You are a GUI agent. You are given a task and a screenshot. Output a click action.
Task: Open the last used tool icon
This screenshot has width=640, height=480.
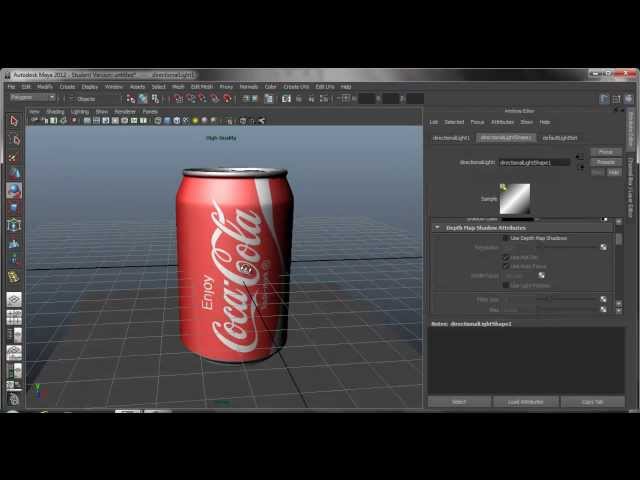point(14,277)
